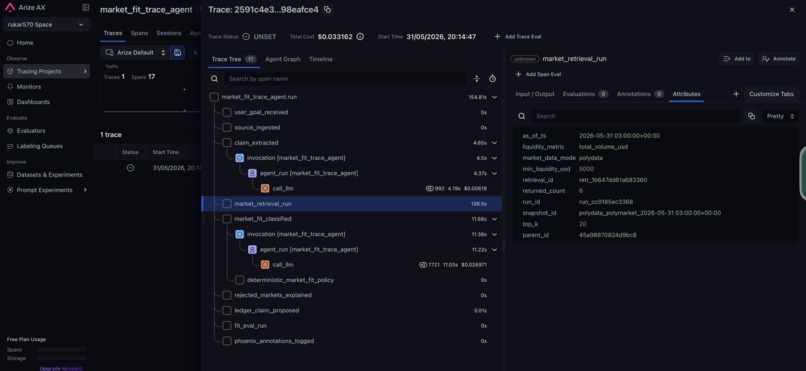
Task: Switch to the Spans tab
Action: point(139,33)
